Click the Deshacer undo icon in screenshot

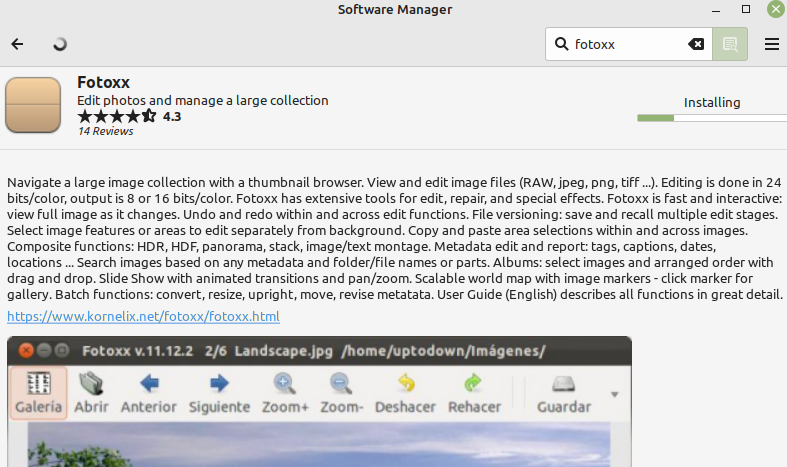coord(406,384)
